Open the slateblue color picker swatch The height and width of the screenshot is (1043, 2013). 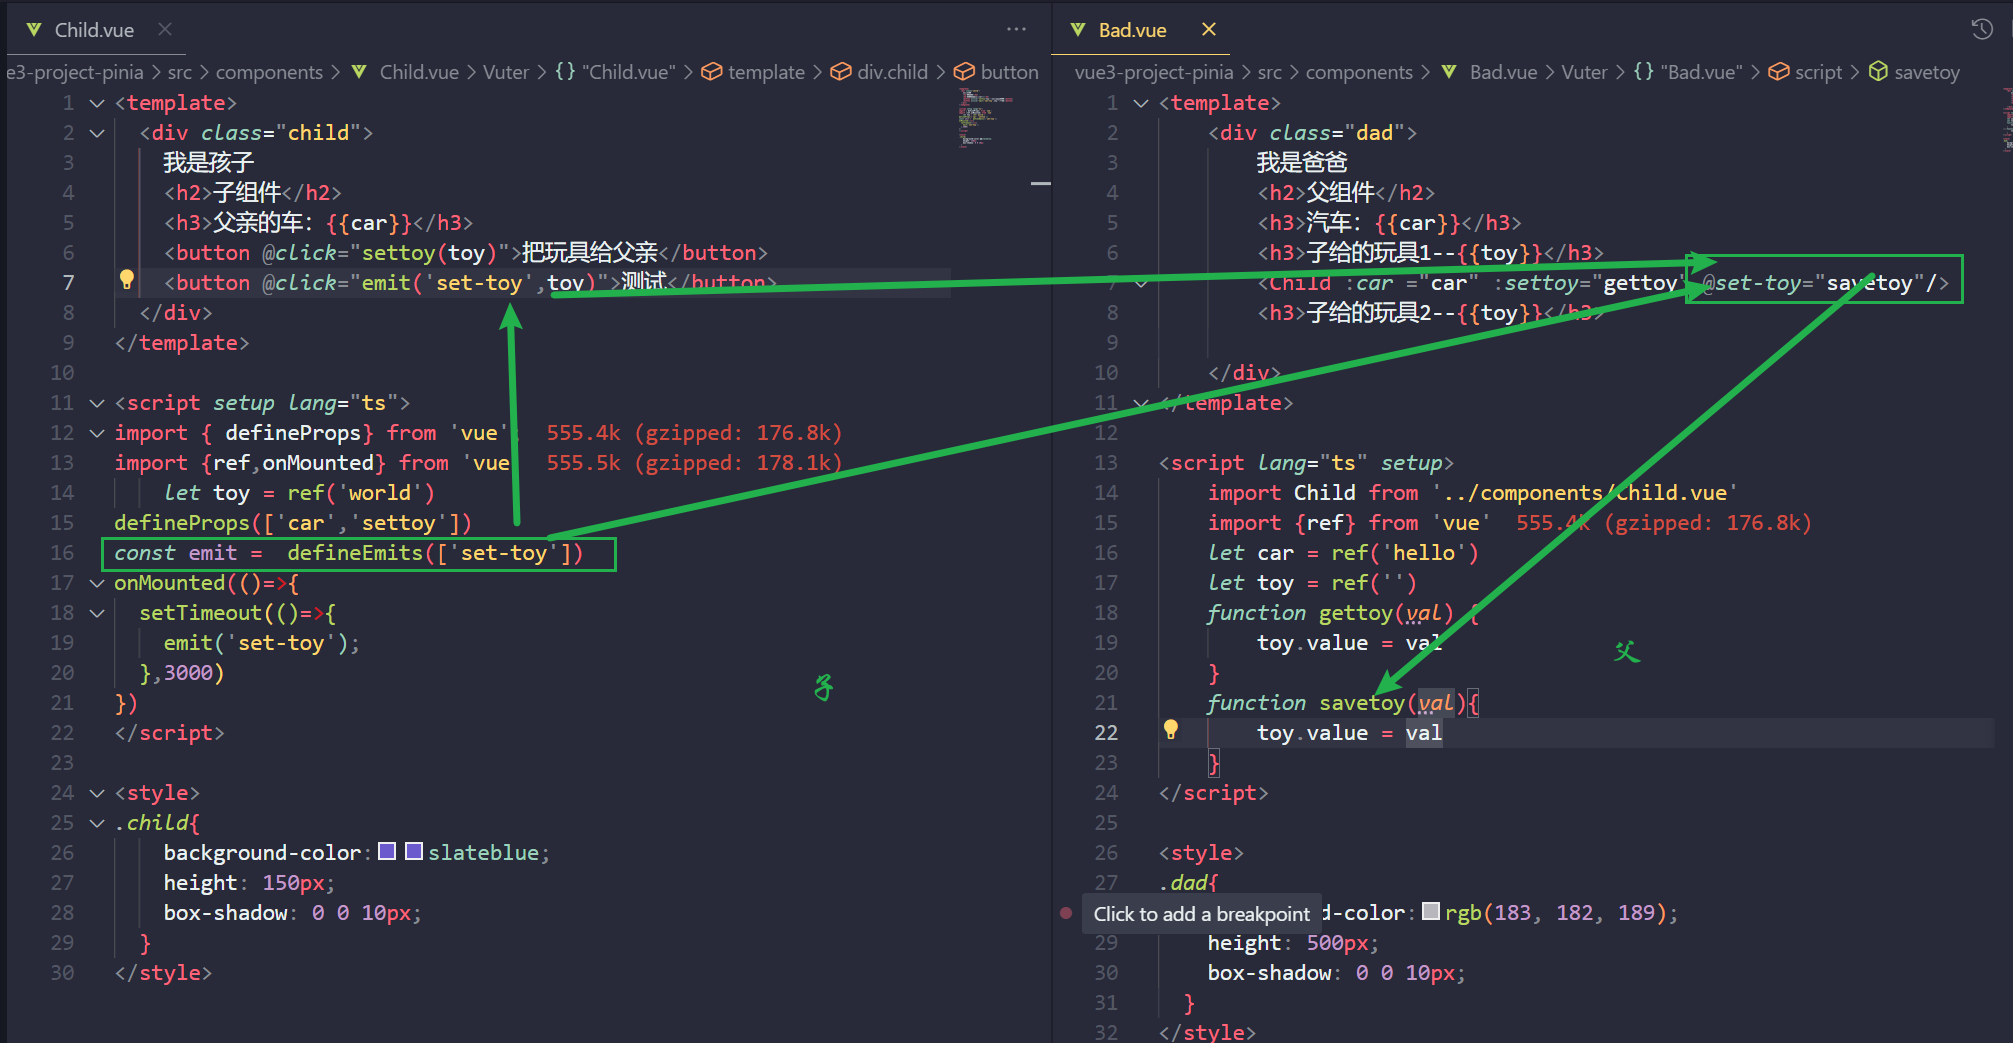413,851
